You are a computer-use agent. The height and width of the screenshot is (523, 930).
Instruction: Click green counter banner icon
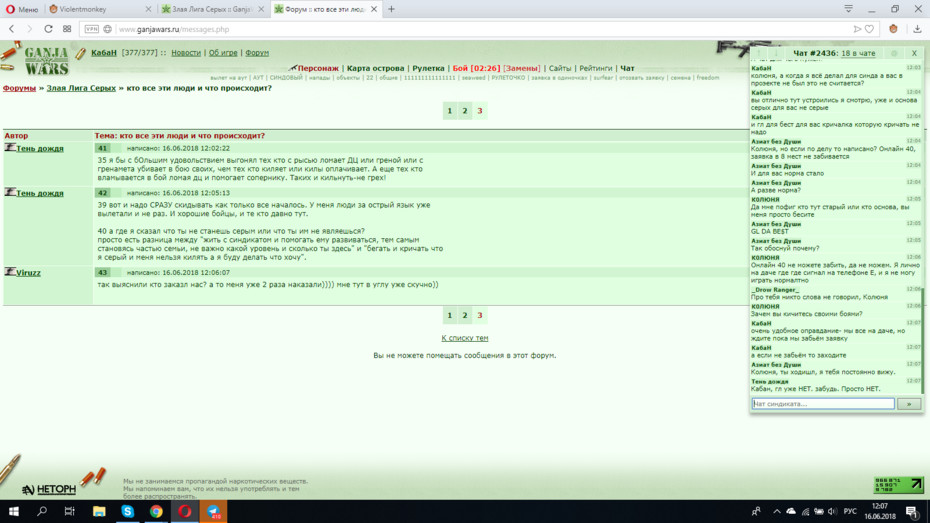coord(899,485)
